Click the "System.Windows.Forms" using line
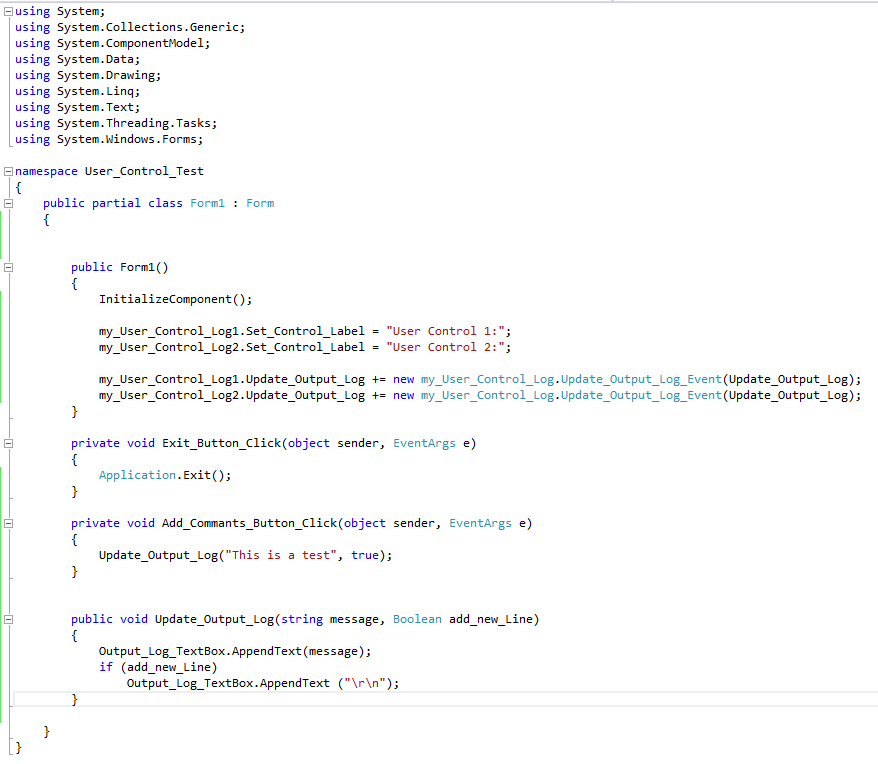 tap(109, 139)
